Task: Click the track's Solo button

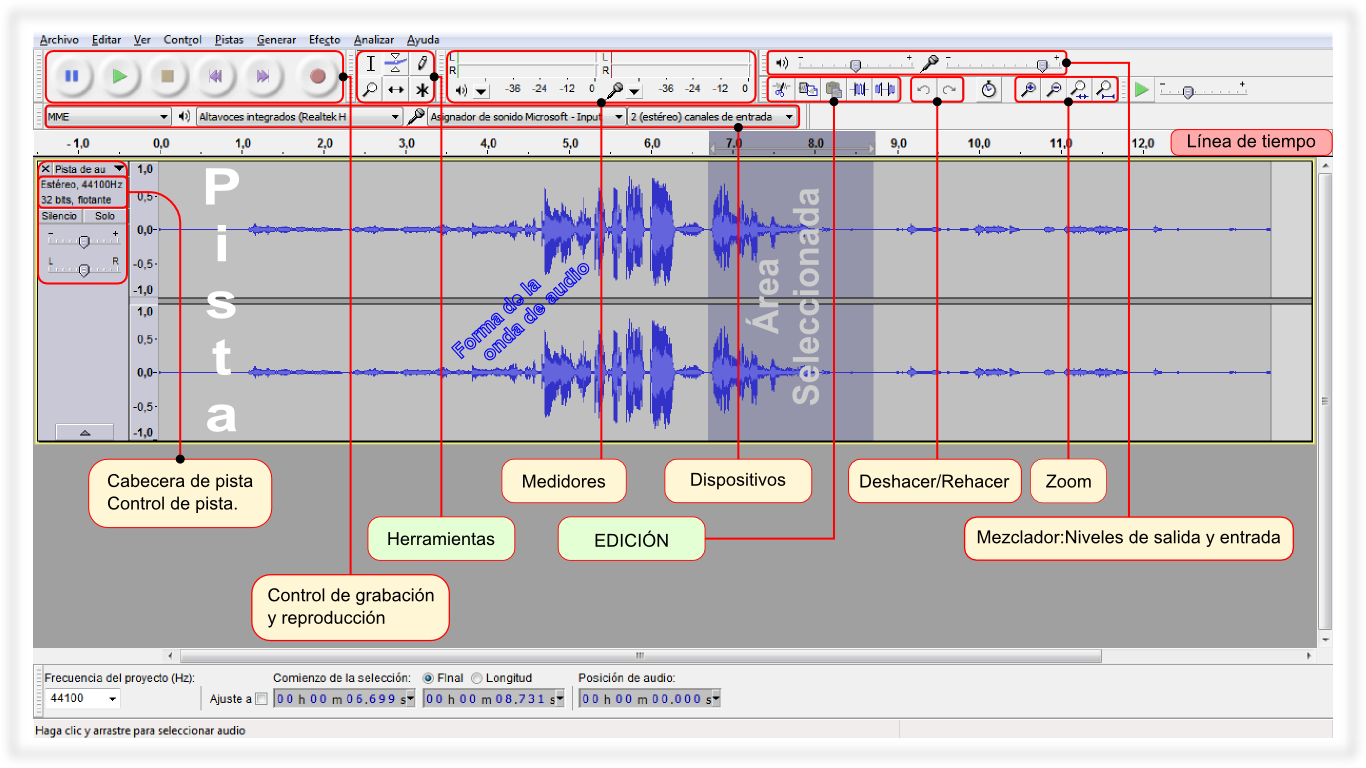Action: point(105,216)
